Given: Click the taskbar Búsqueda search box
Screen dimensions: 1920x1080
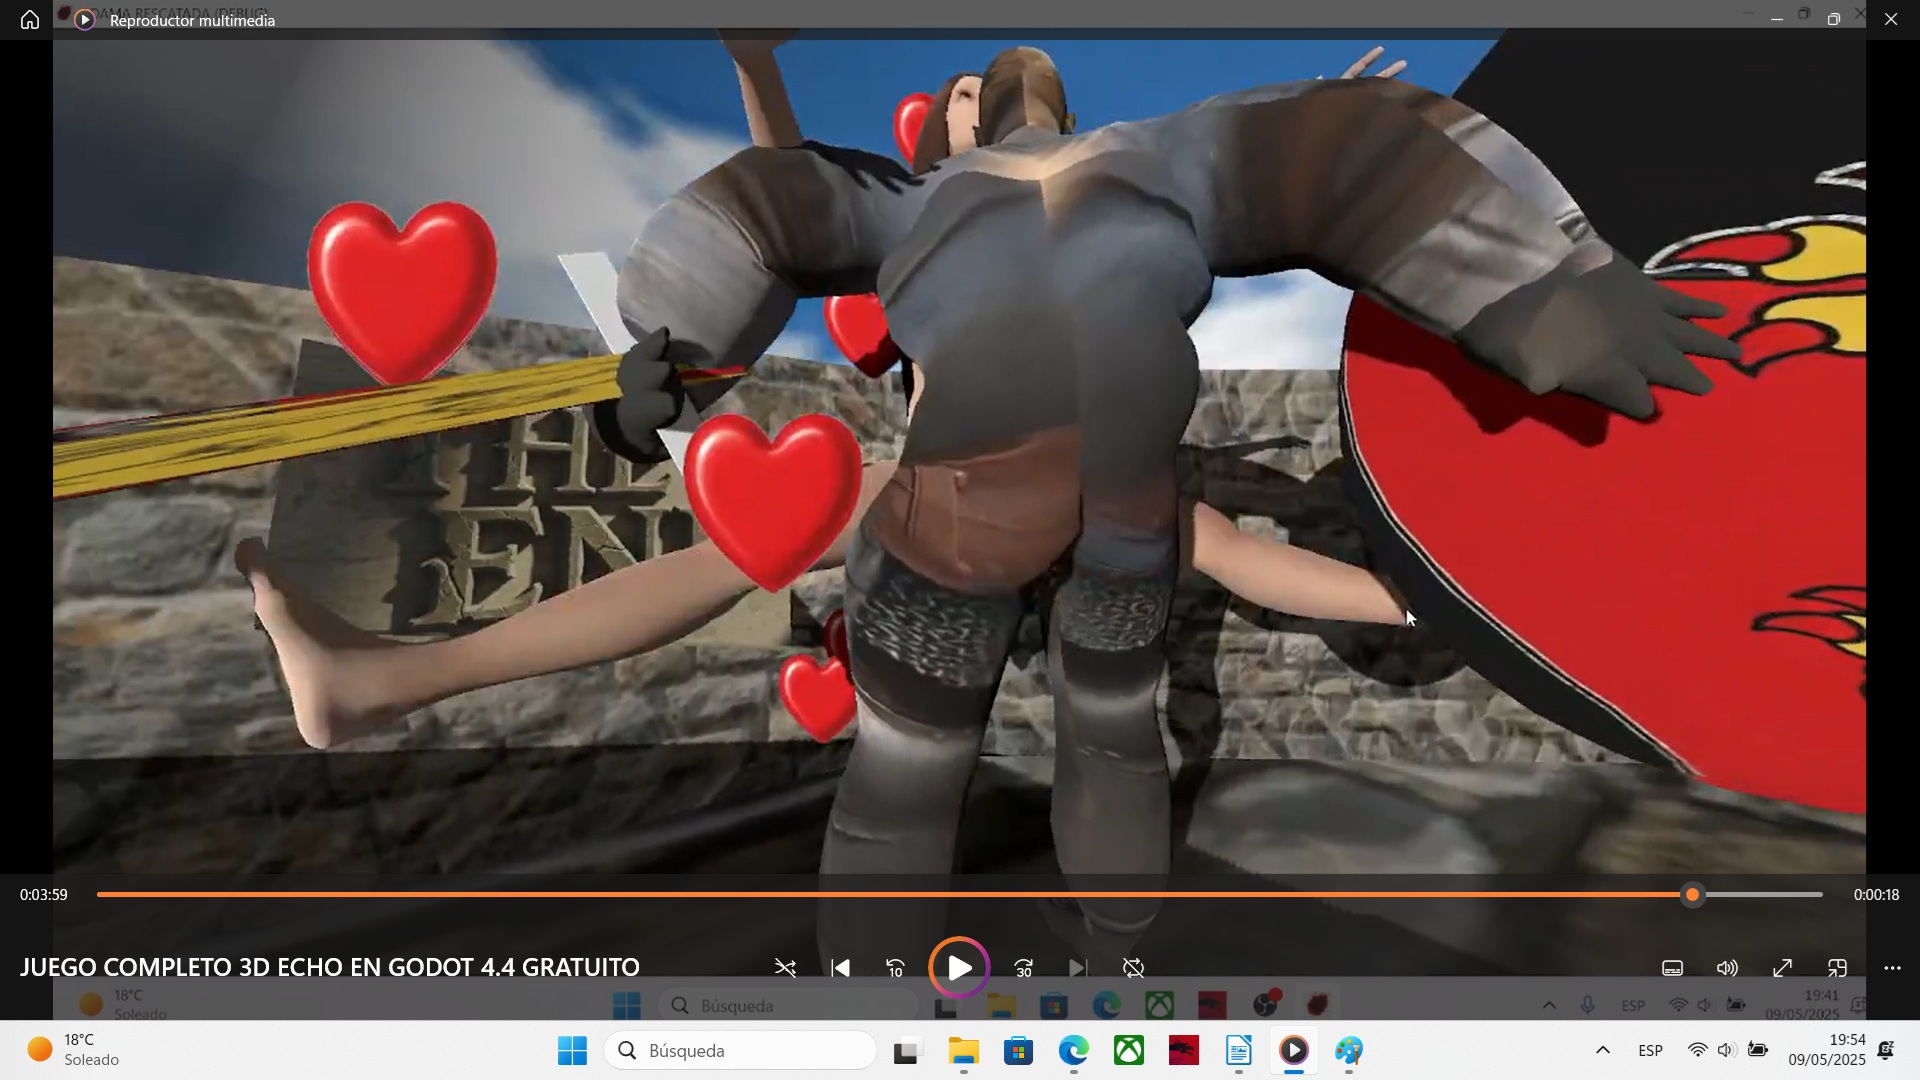Looking at the screenshot, I should (x=741, y=1050).
